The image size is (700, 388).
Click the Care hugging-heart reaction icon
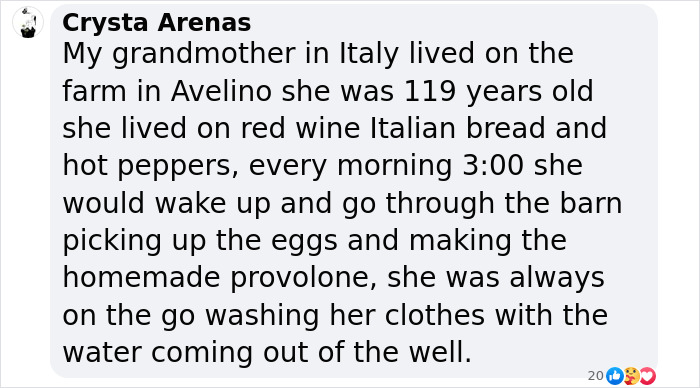click(631, 376)
